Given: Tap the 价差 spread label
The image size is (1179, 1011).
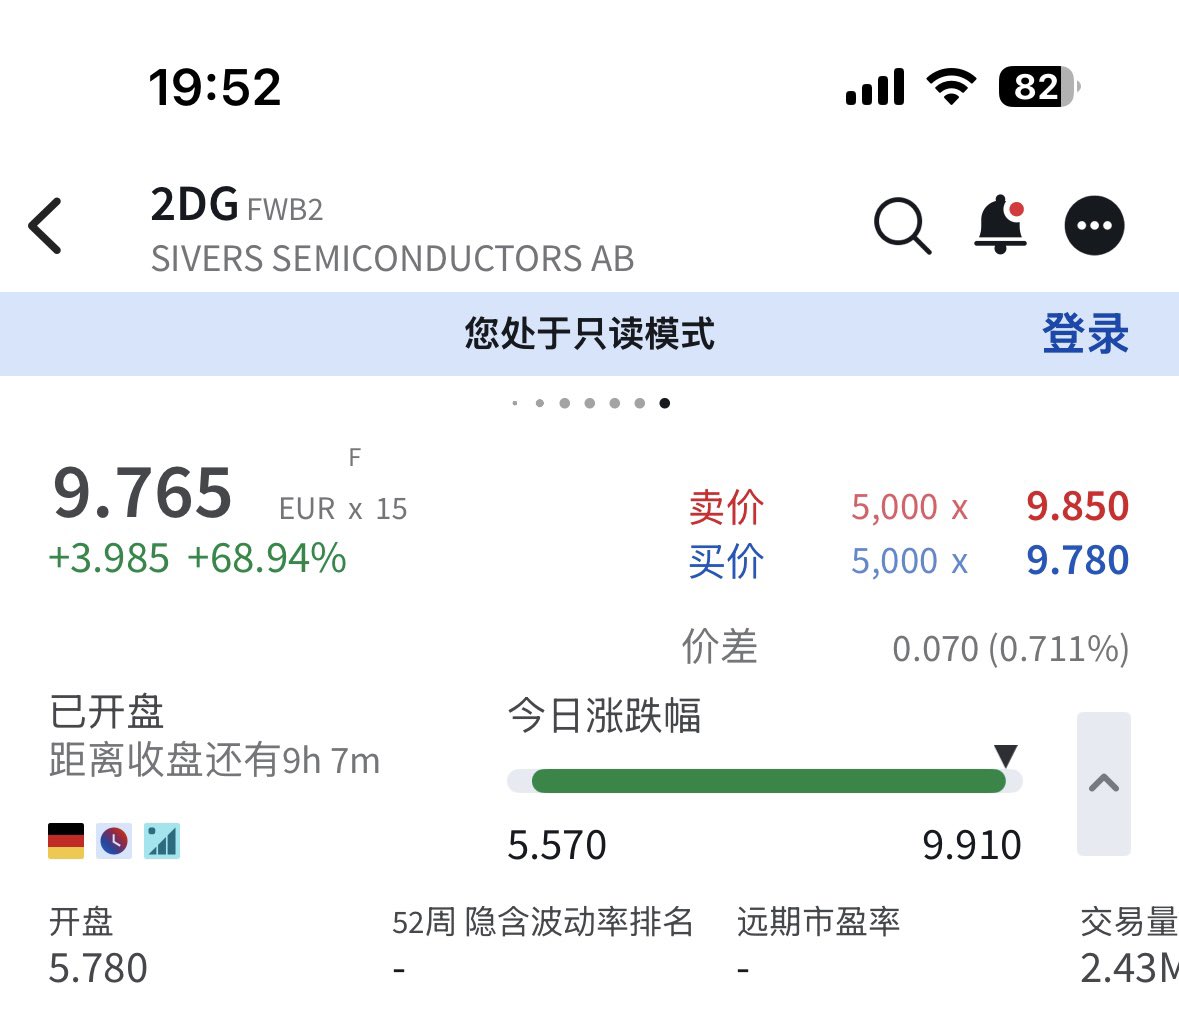Looking at the screenshot, I should (x=720, y=646).
